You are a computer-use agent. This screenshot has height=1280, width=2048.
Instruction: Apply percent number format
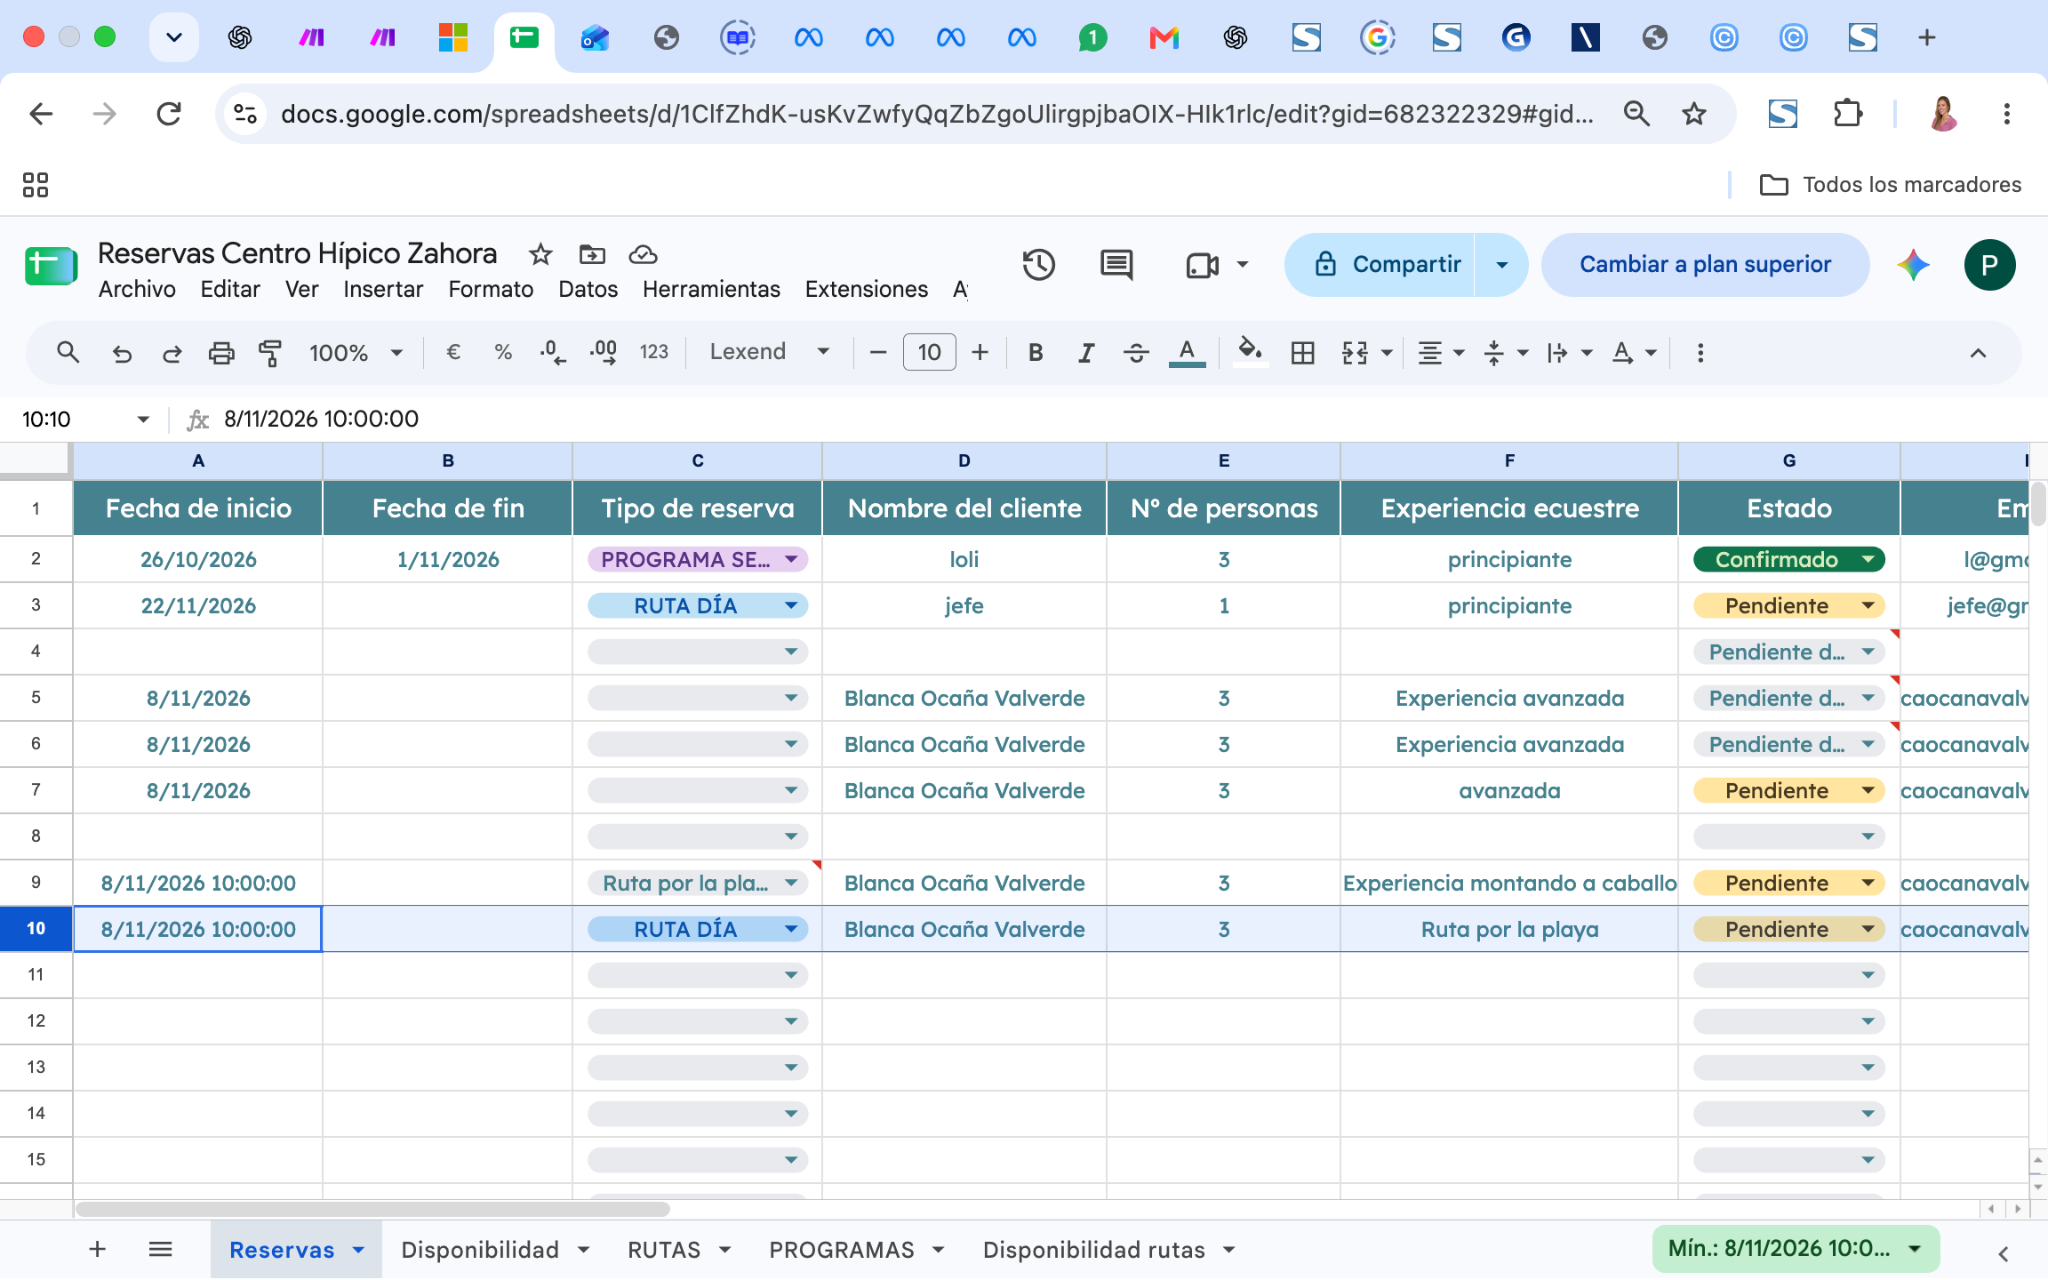(503, 352)
